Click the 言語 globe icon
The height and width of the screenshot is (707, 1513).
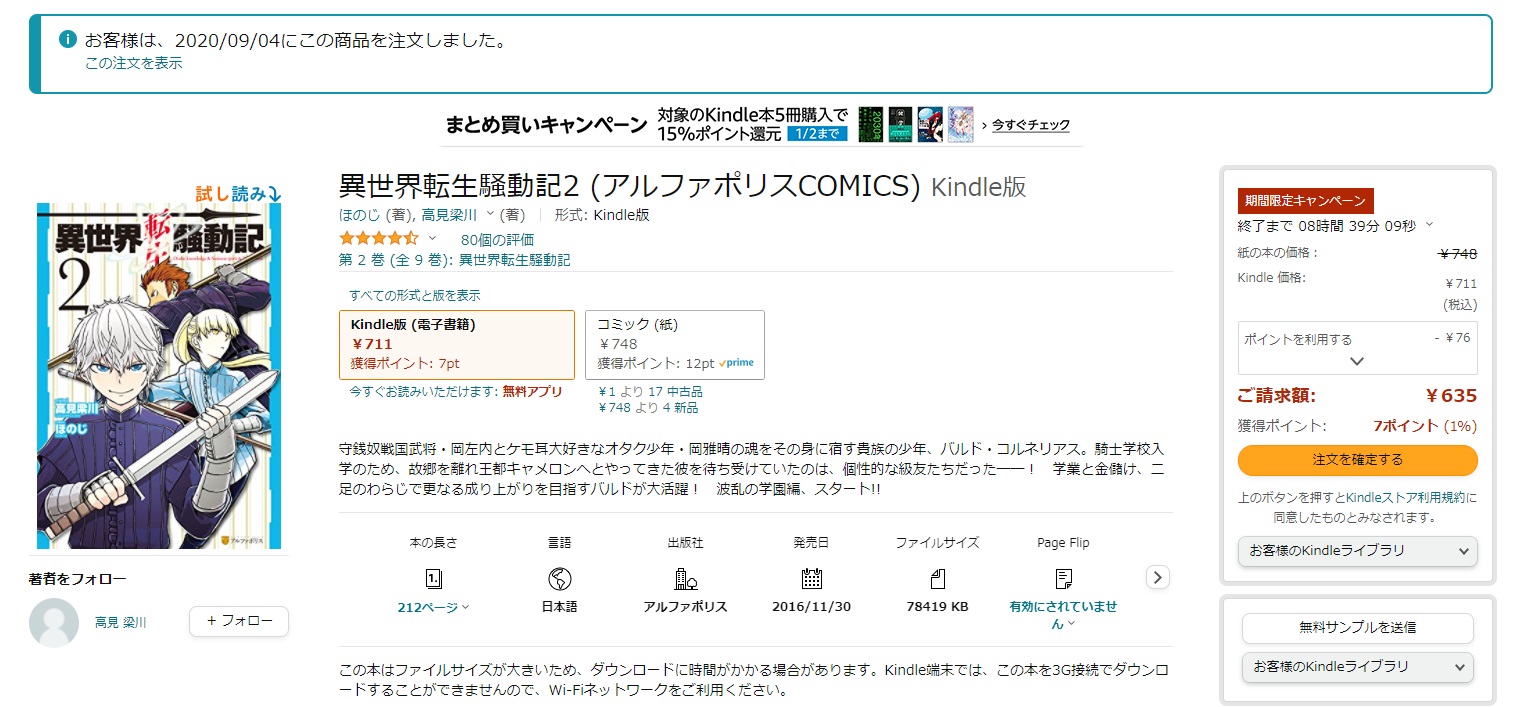(560, 578)
